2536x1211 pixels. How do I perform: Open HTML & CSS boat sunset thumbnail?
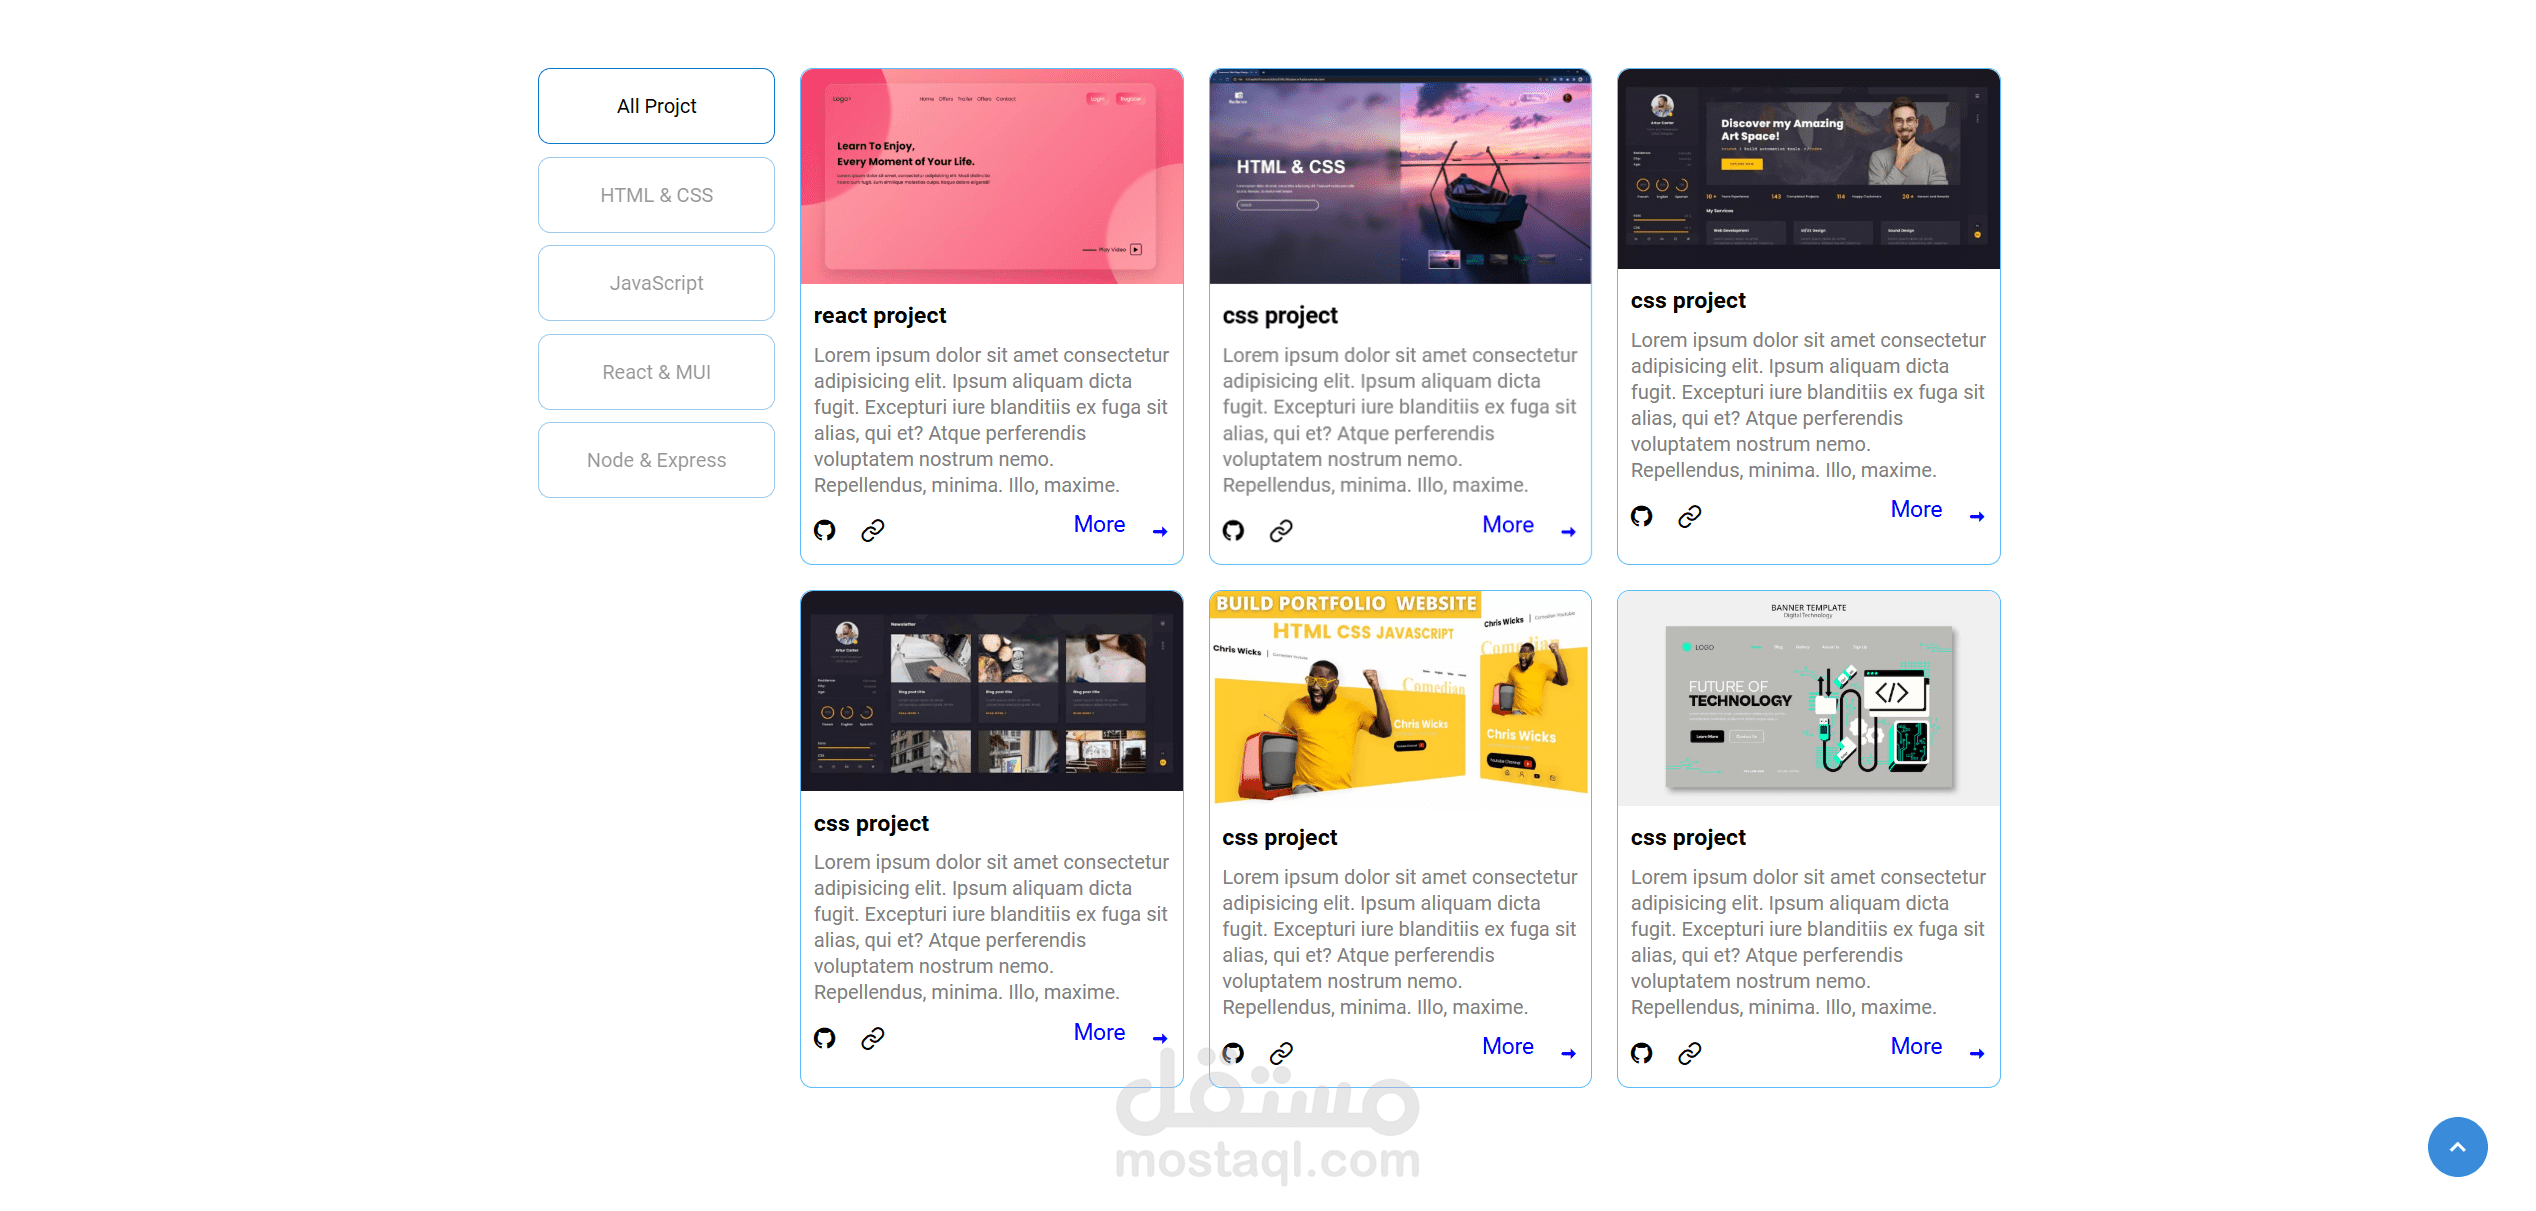[x=1399, y=177]
